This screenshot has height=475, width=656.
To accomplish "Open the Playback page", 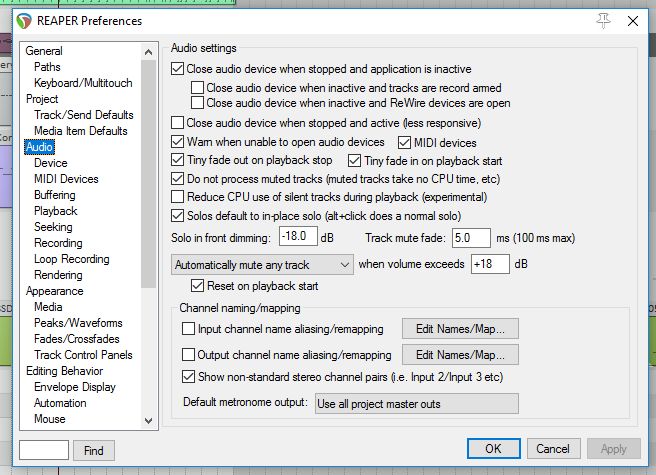I will pos(56,211).
